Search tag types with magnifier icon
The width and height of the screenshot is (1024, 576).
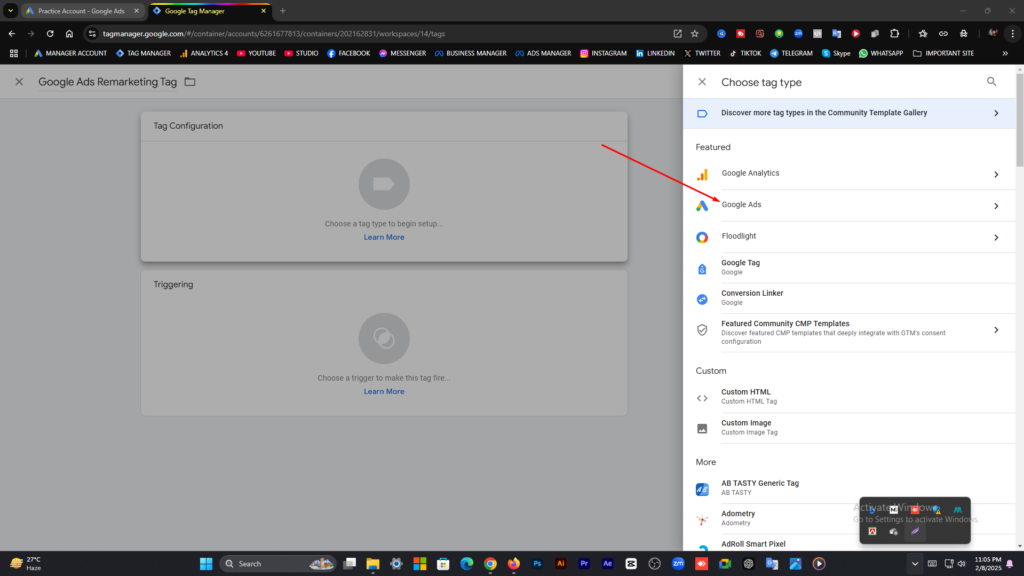coord(991,82)
